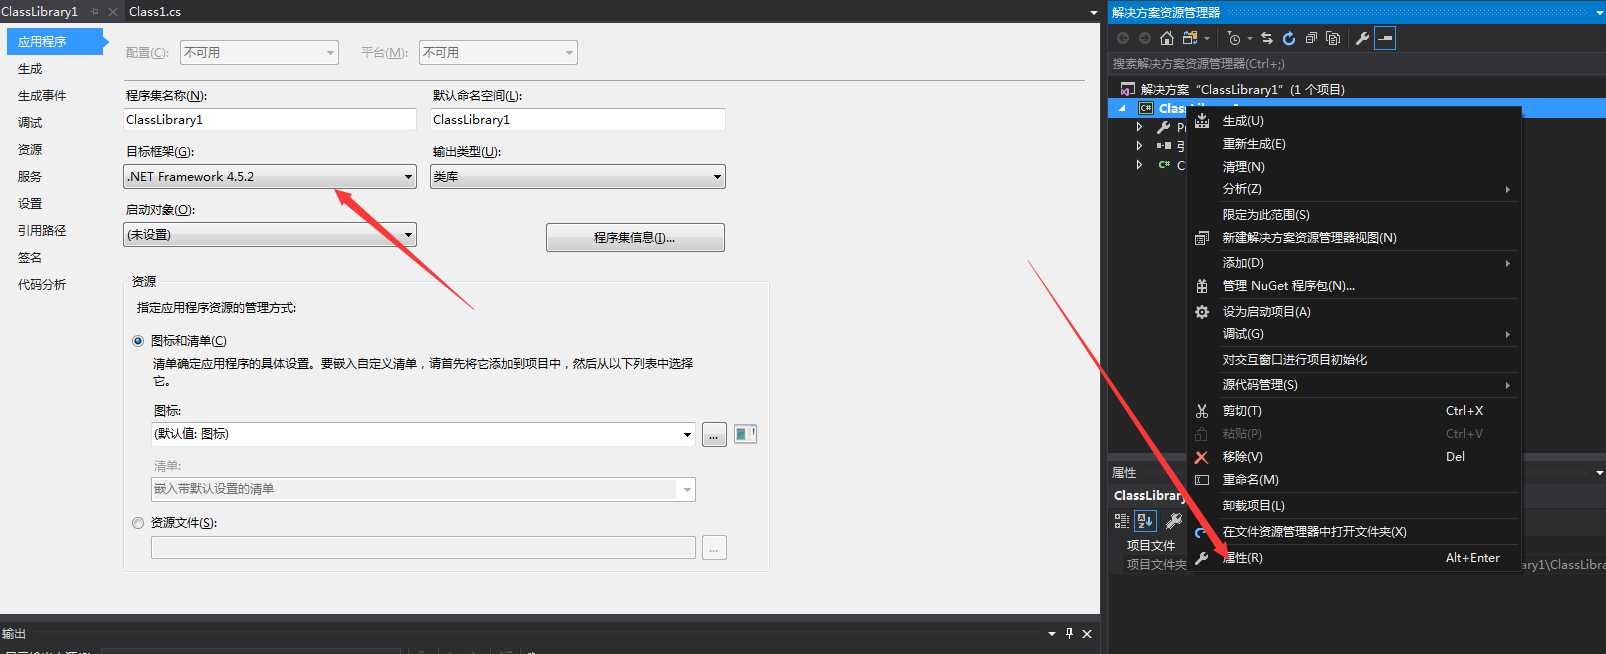Open property pages from the Properties panel wrench icon

[x=1174, y=520]
